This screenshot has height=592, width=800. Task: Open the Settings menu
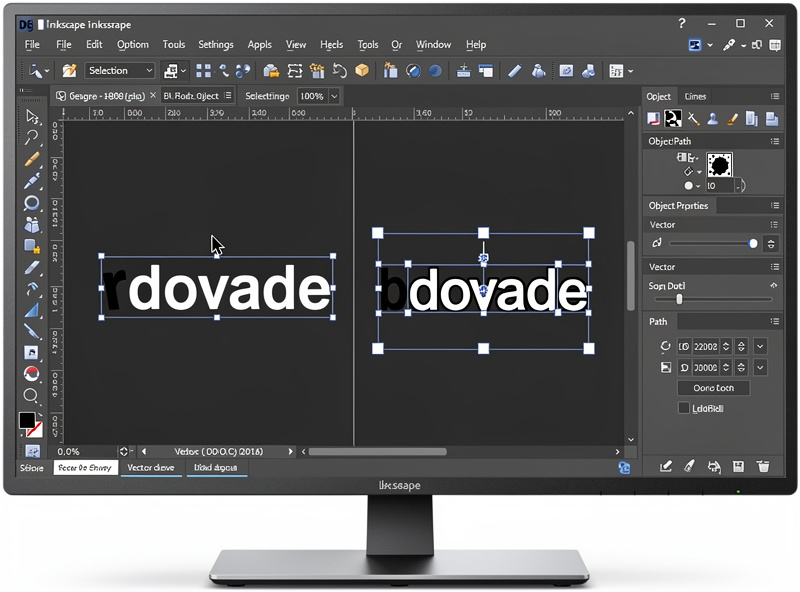tap(216, 44)
